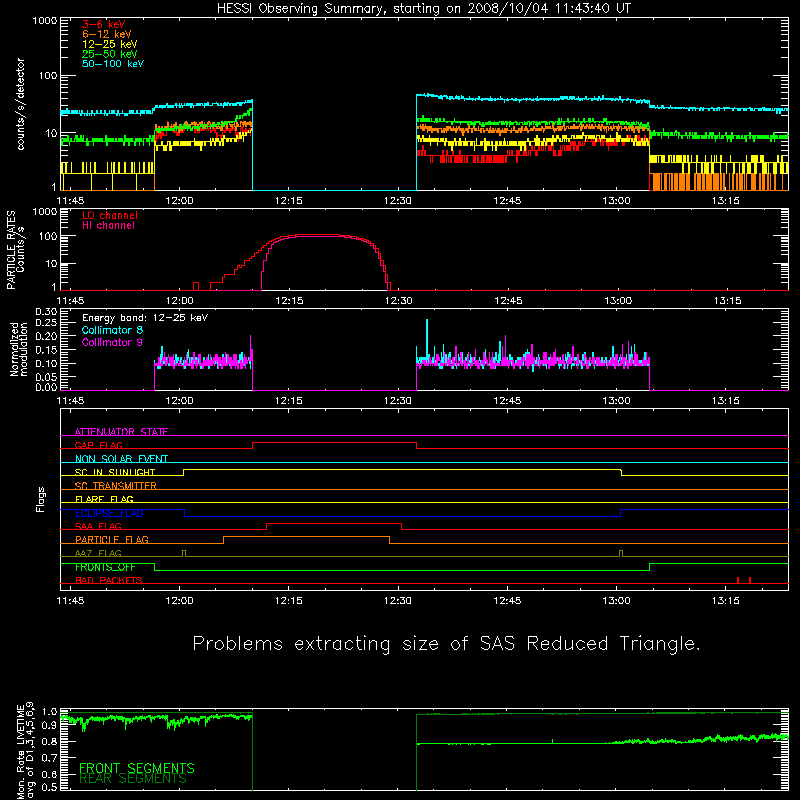
Task: Select the HI channel legend label
Action: click(108, 225)
